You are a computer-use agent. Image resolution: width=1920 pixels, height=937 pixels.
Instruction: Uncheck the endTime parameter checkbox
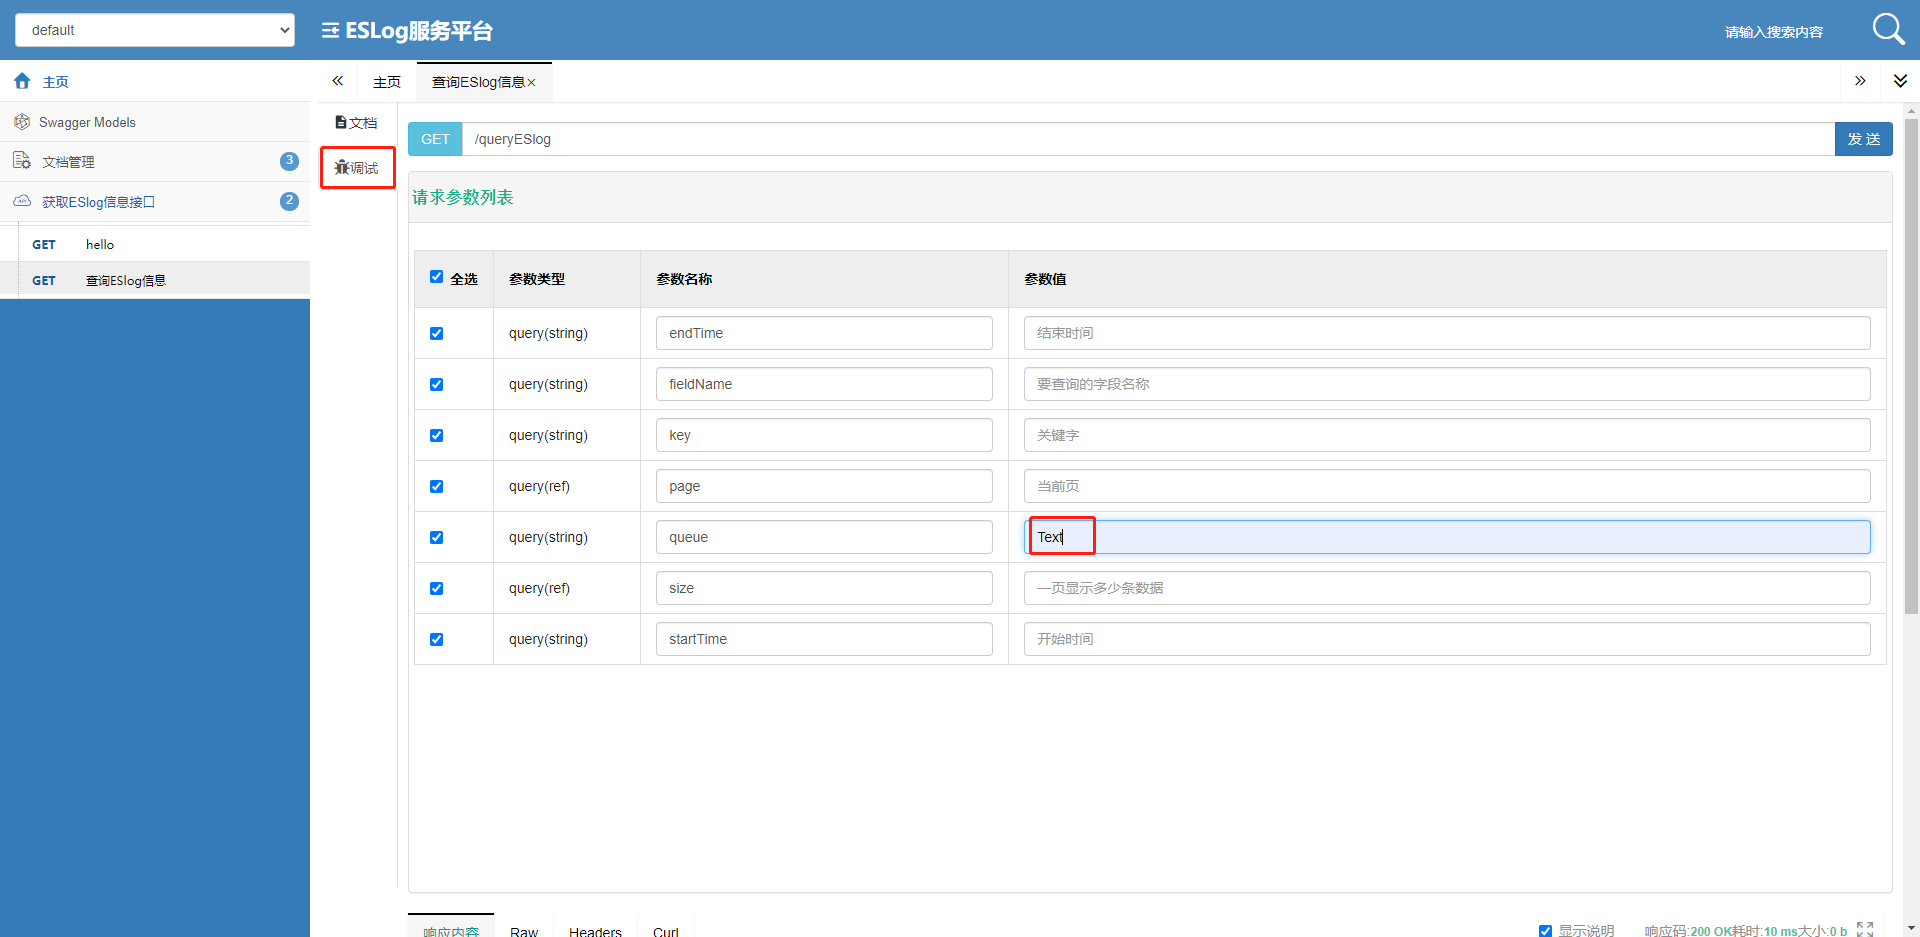coord(437,333)
